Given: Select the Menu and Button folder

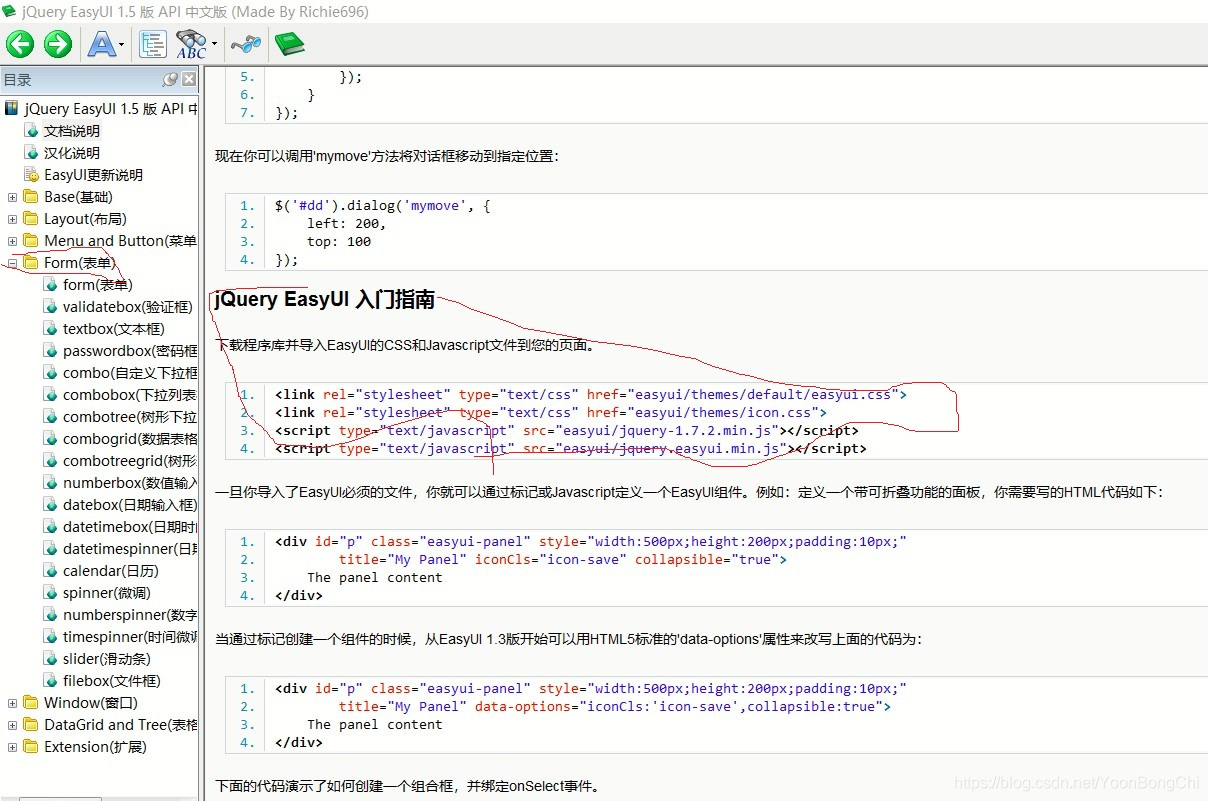Looking at the screenshot, I should 120,241.
